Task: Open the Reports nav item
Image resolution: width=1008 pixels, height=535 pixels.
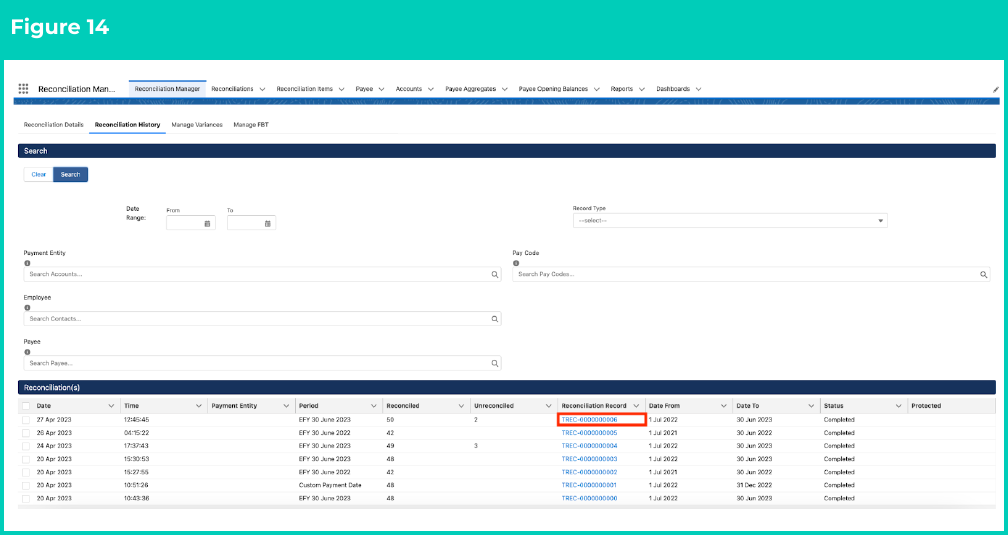Action: tap(622, 89)
